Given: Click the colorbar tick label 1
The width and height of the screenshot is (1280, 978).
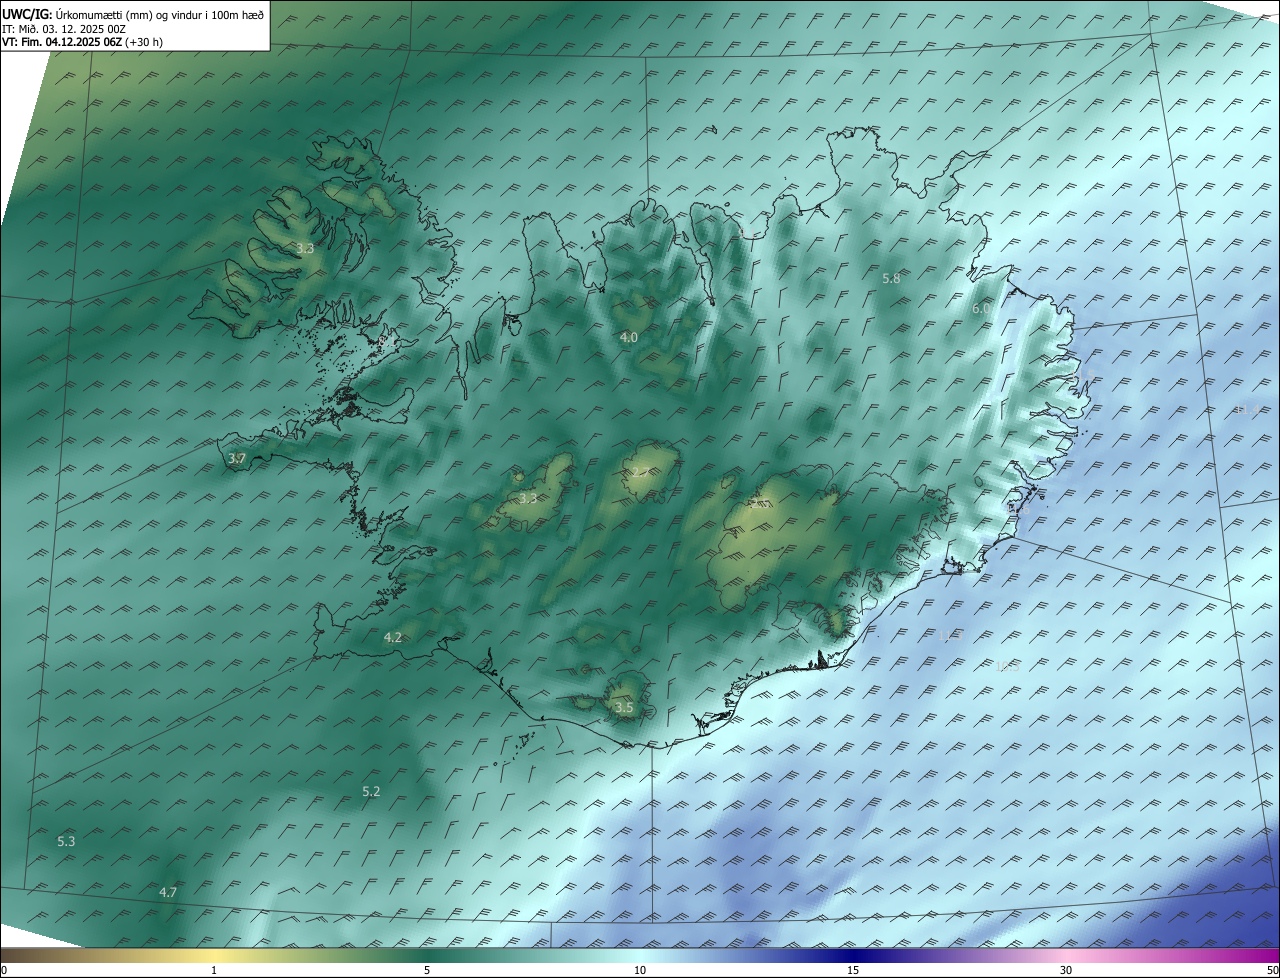Looking at the screenshot, I should tap(214, 970).
